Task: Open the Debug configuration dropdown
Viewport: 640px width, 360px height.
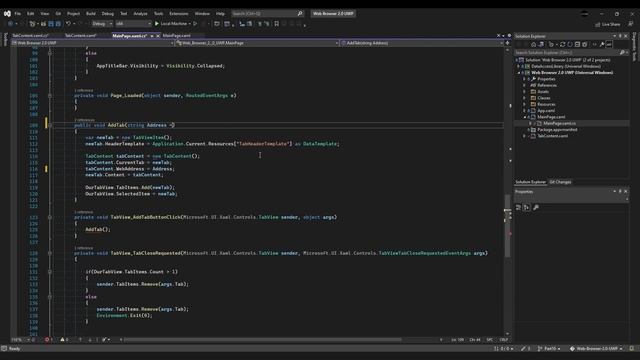Action: 102,24
